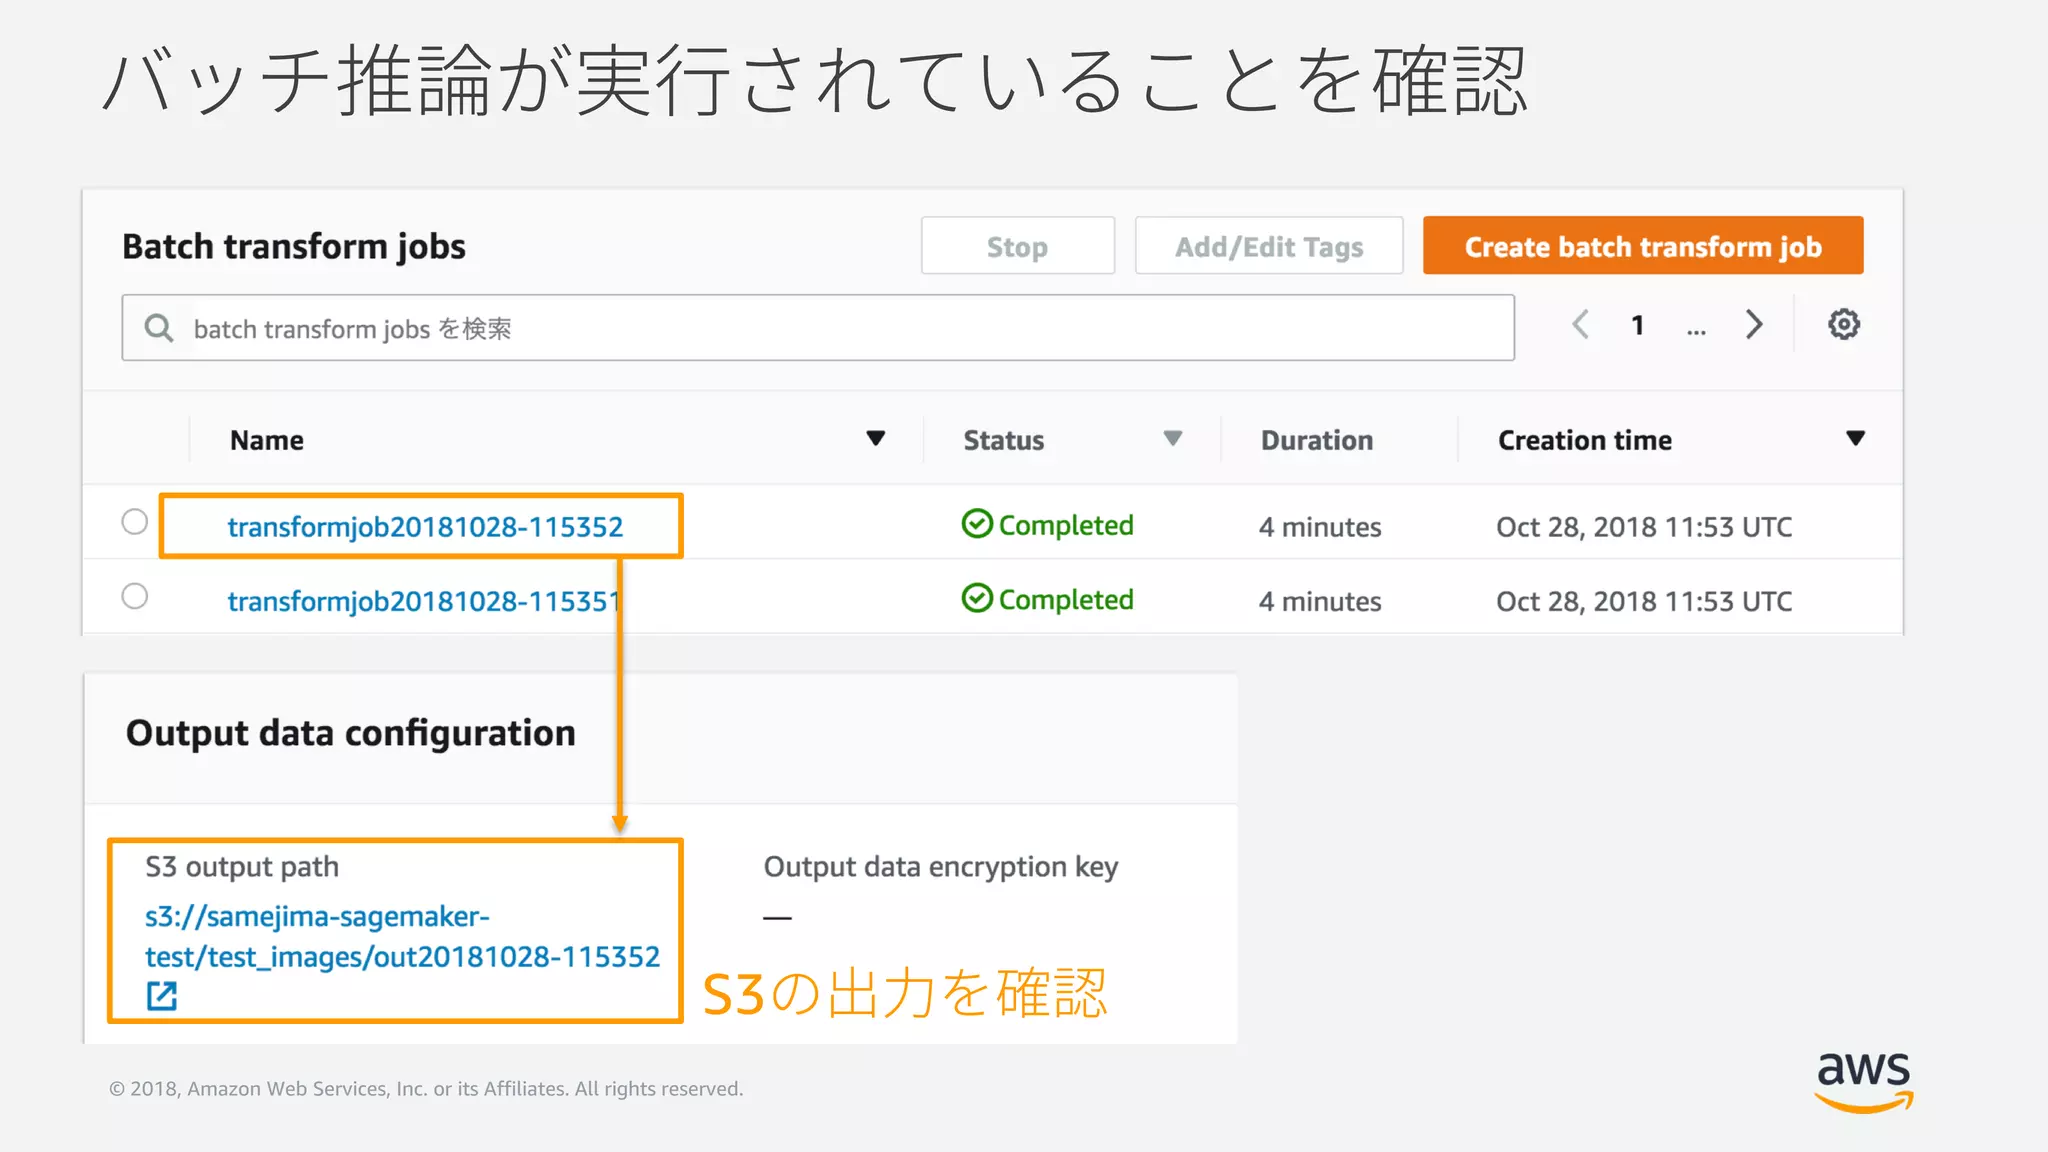Click the pagination ellipsis
The height and width of the screenshot is (1152, 2048).
pos(1696,328)
